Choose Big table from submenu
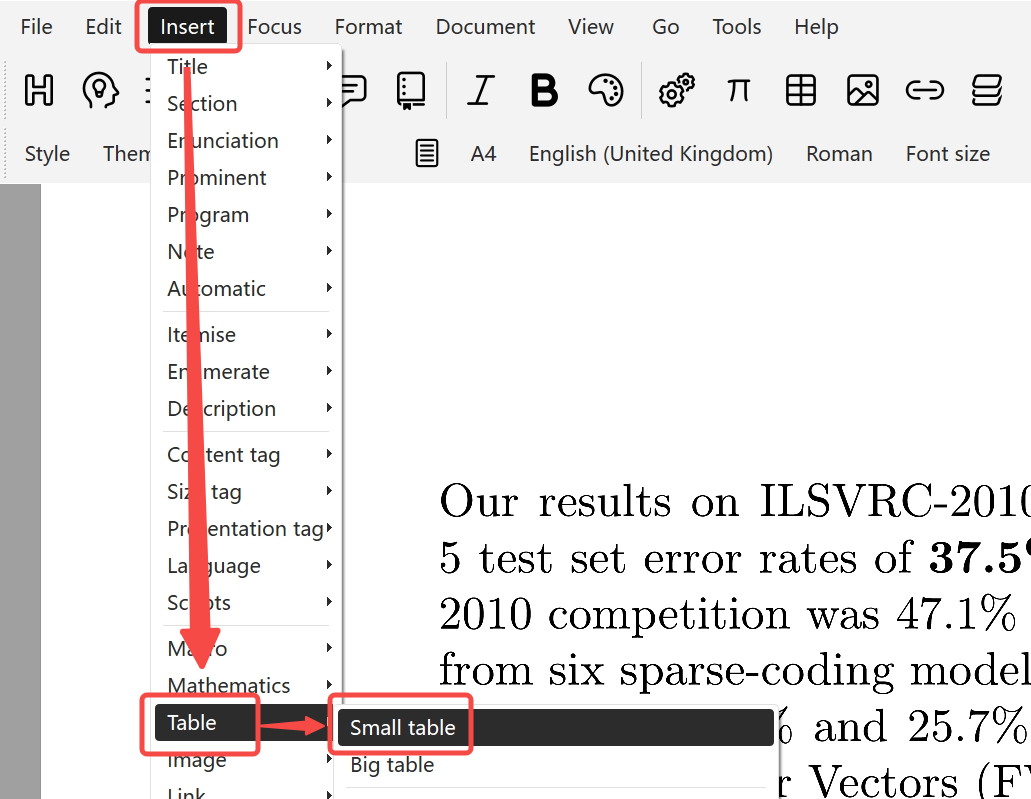The height and width of the screenshot is (799, 1031). point(556,765)
